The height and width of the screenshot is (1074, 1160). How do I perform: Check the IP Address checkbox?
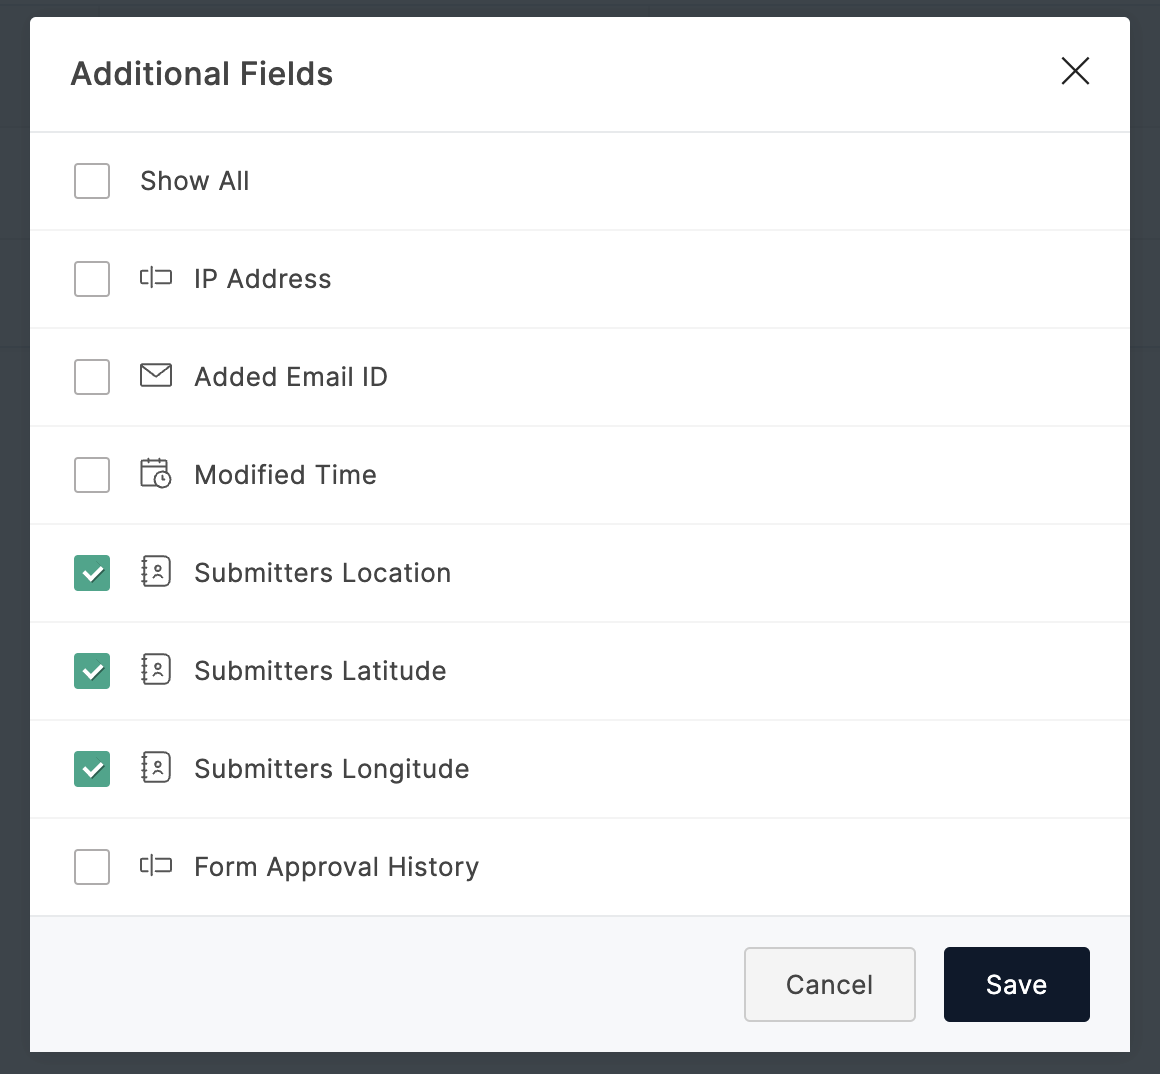click(92, 279)
